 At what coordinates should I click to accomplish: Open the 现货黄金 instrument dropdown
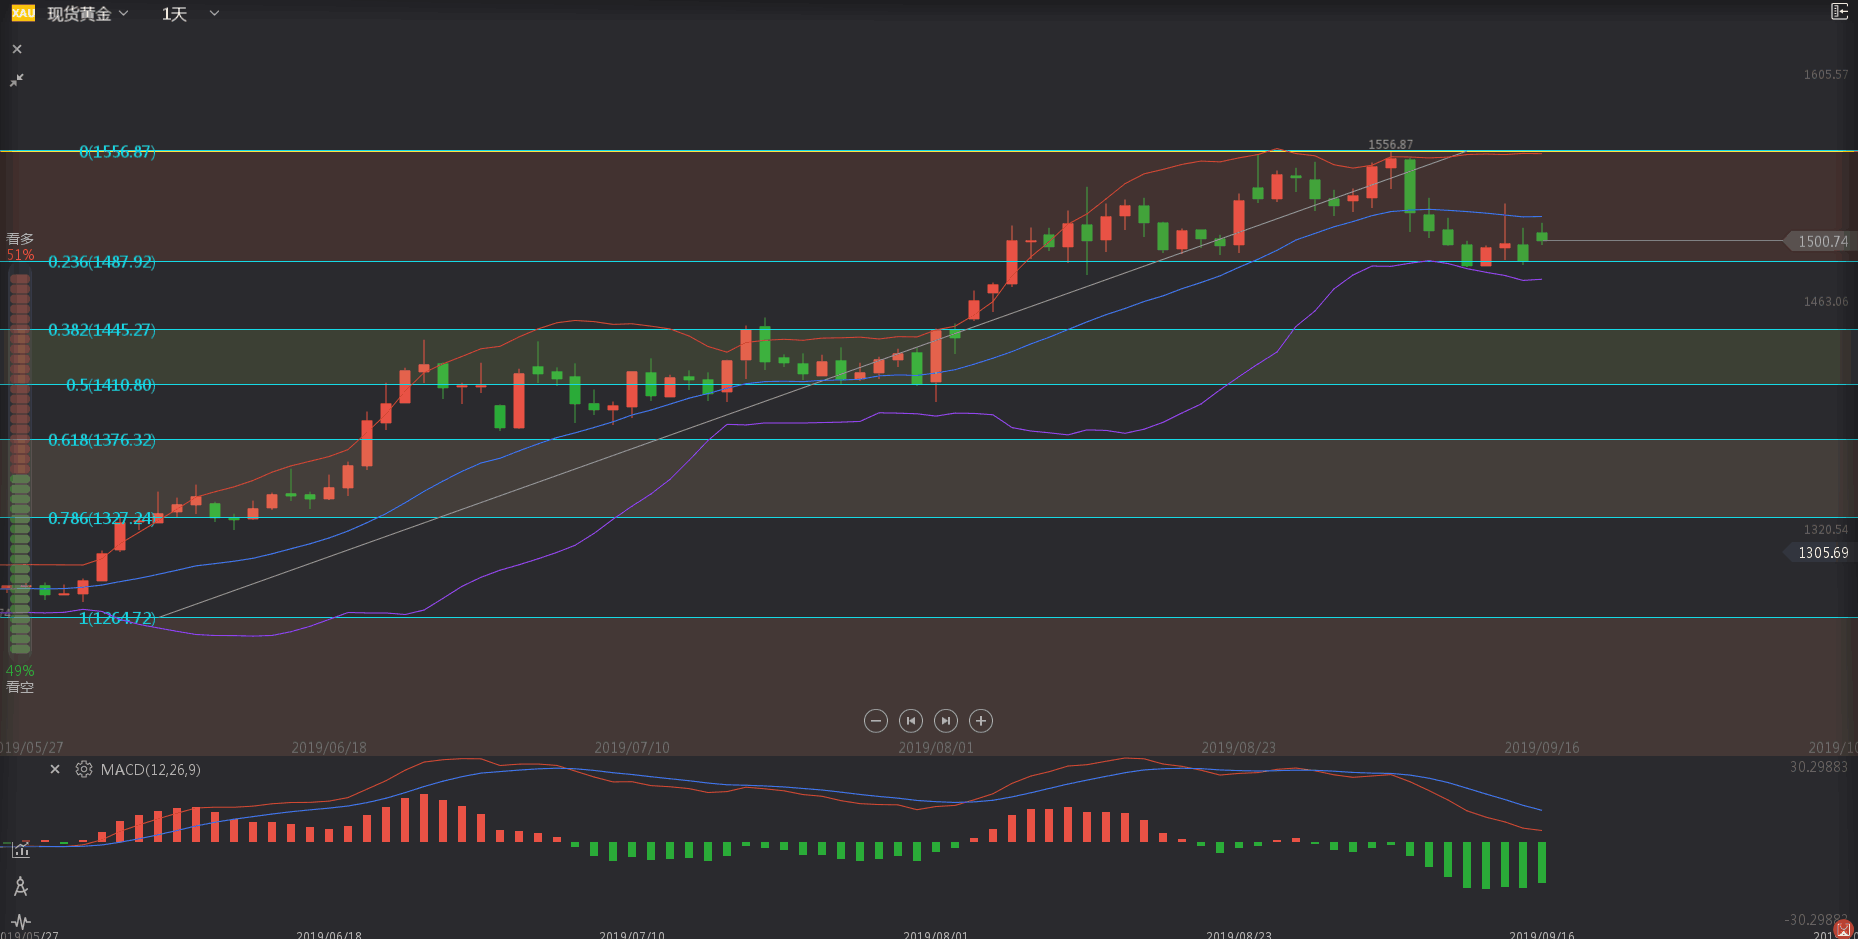88,14
